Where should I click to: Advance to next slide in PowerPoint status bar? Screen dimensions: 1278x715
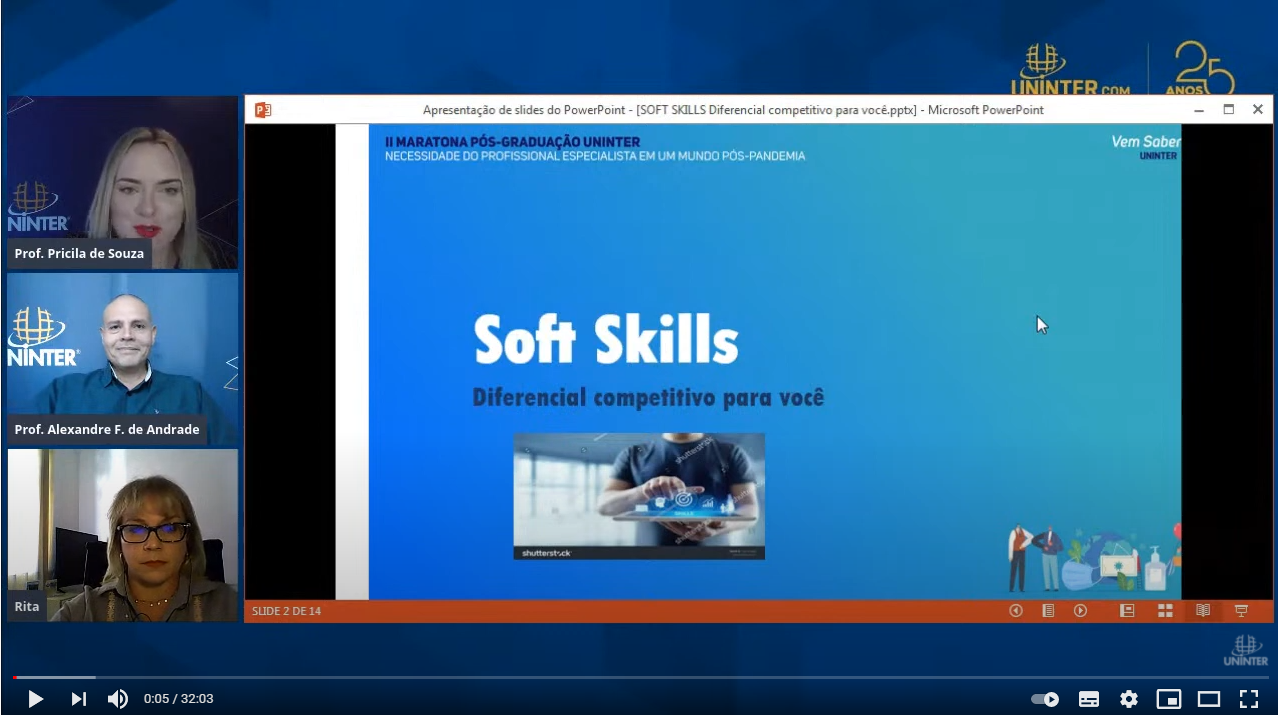coord(1080,610)
